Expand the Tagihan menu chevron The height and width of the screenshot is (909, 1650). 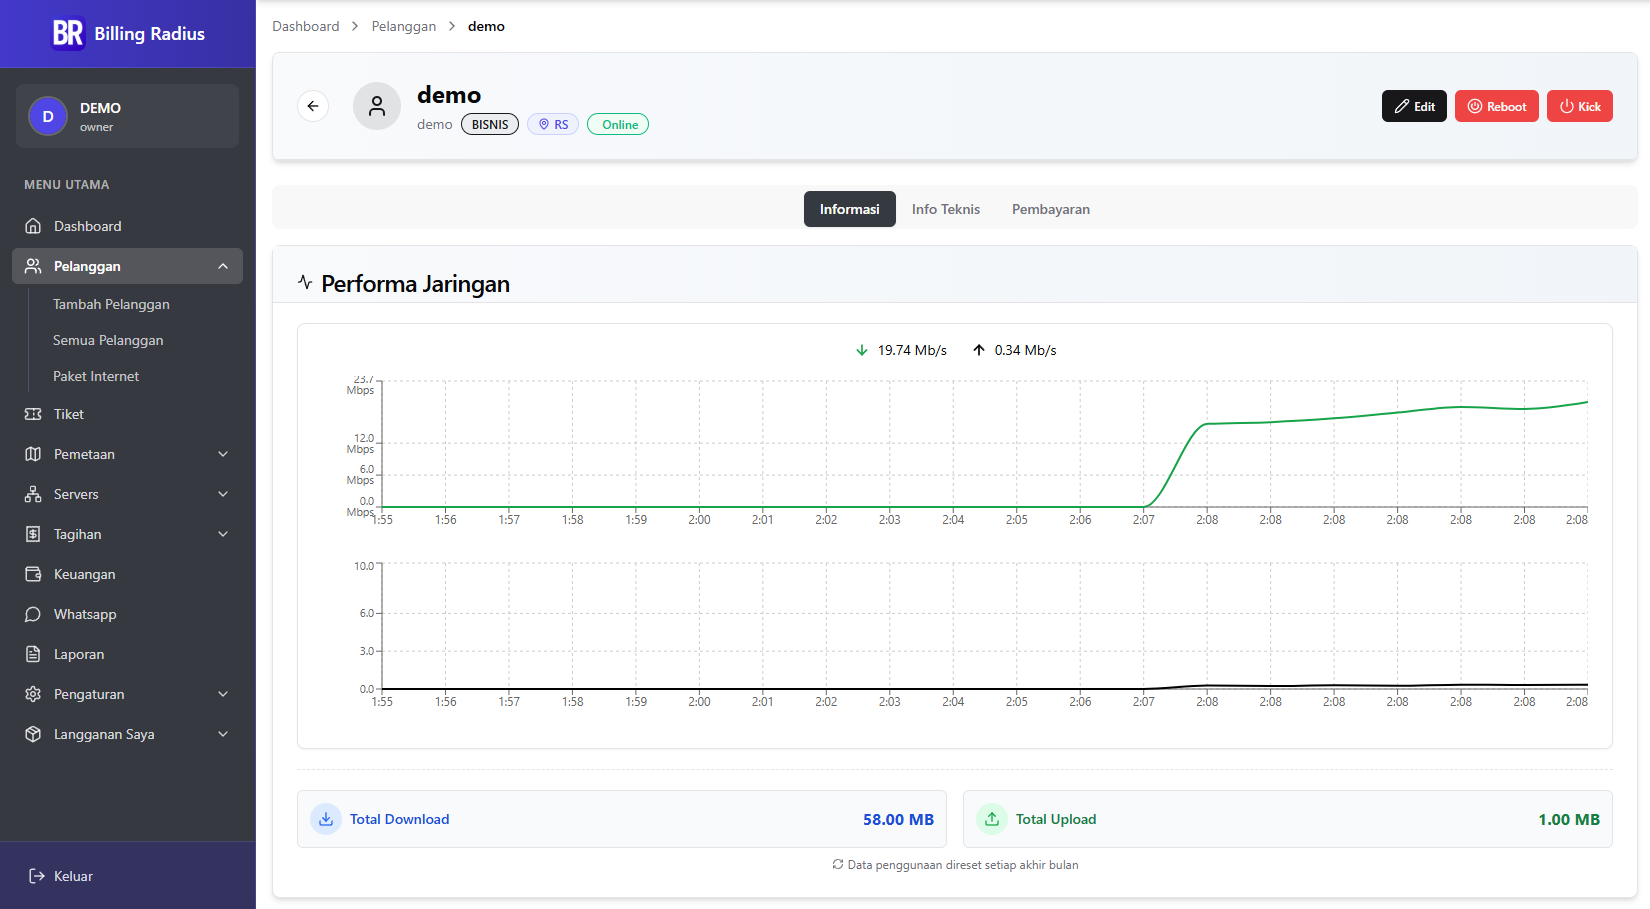pos(223,534)
